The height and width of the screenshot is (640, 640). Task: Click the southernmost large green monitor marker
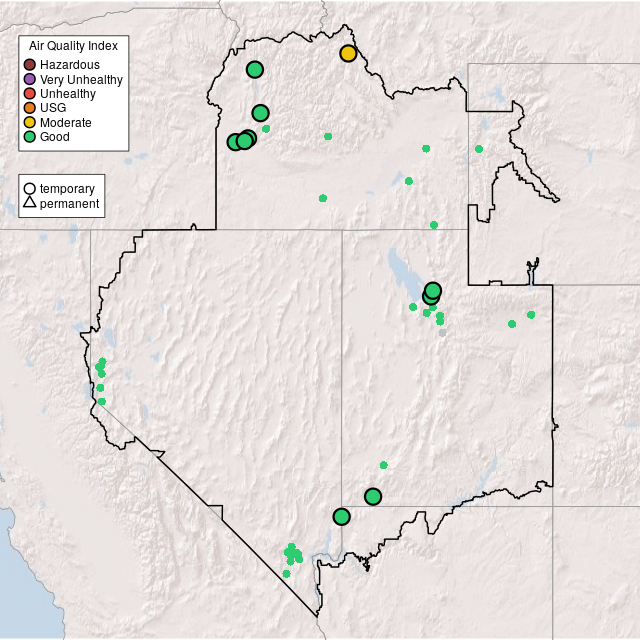tap(341, 516)
